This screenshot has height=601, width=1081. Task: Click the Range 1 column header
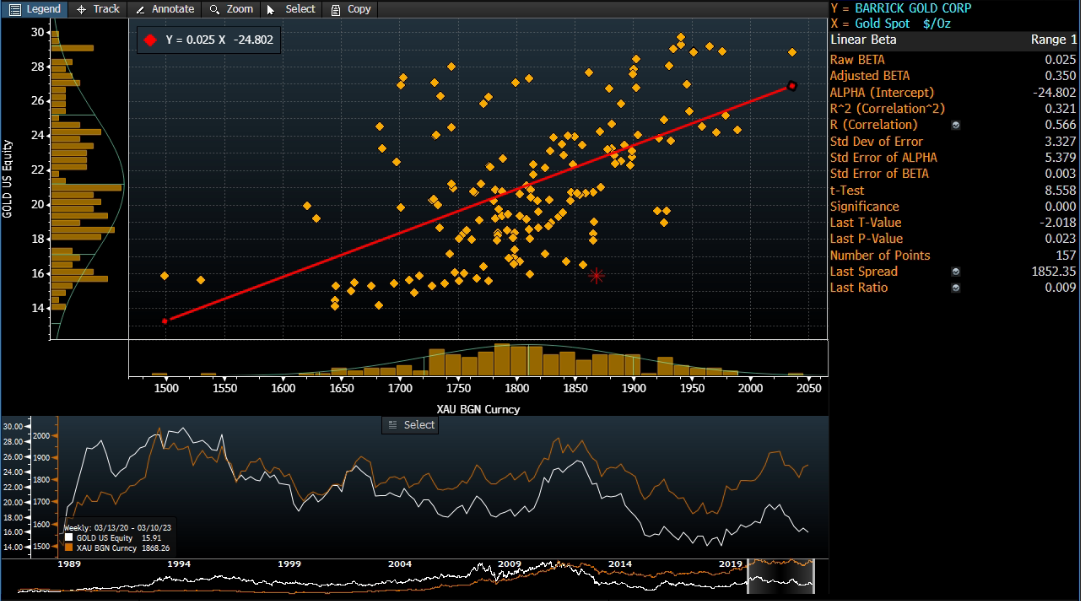tap(1053, 40)
